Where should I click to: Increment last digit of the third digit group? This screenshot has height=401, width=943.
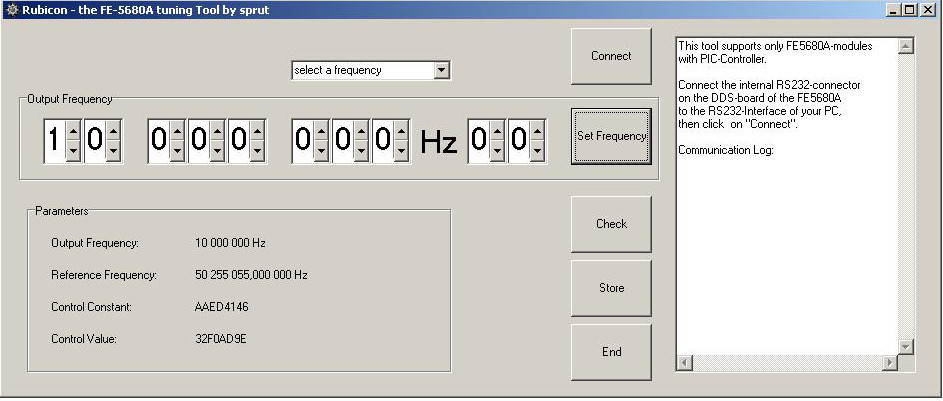402,131
